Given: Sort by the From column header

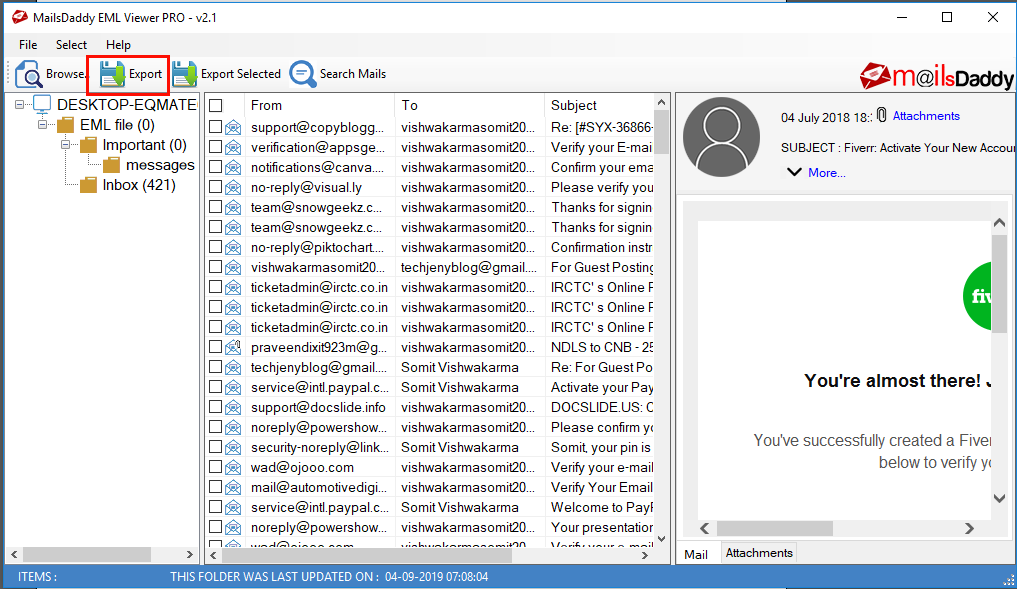Looking at the screenshot, I should click(x=319, y=105).
